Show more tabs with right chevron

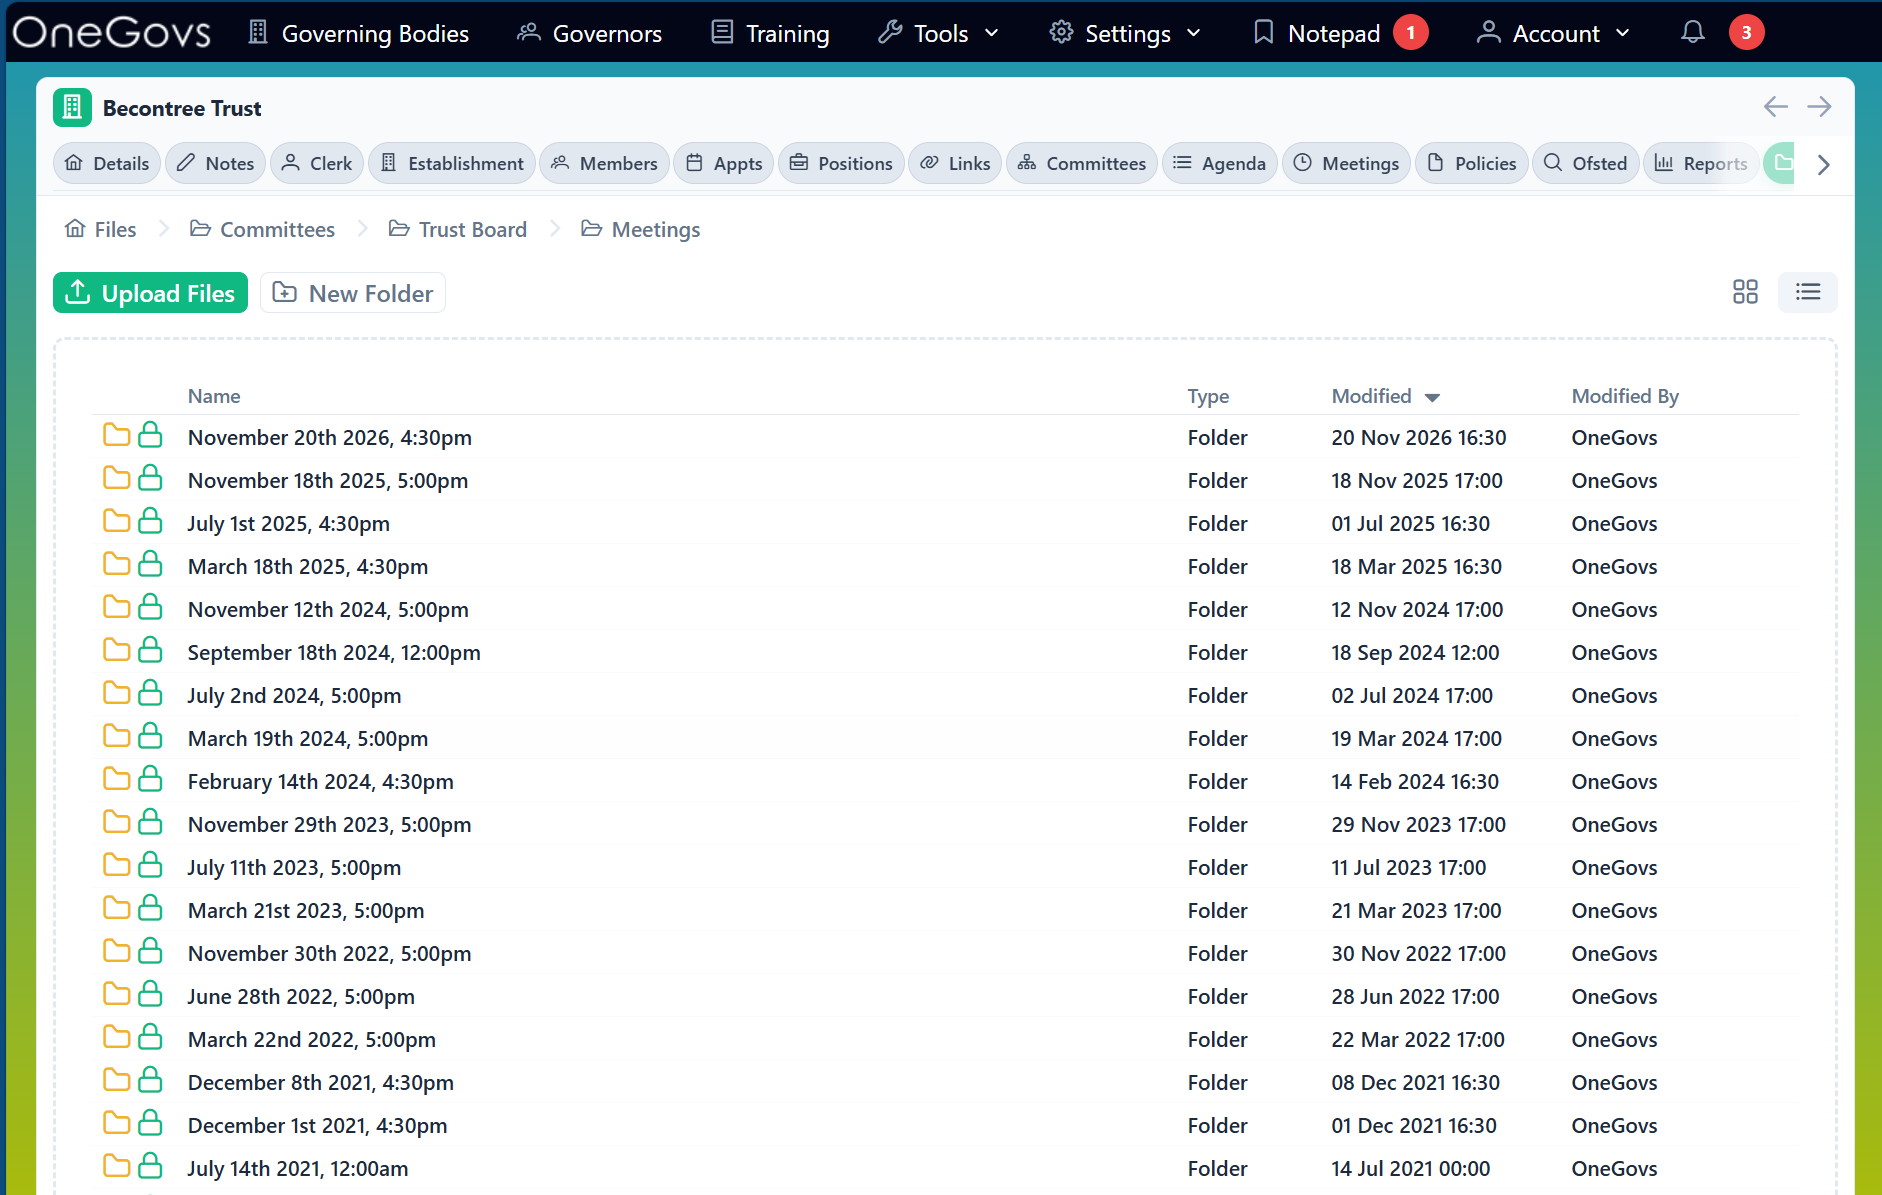[x=1823, y=164]
